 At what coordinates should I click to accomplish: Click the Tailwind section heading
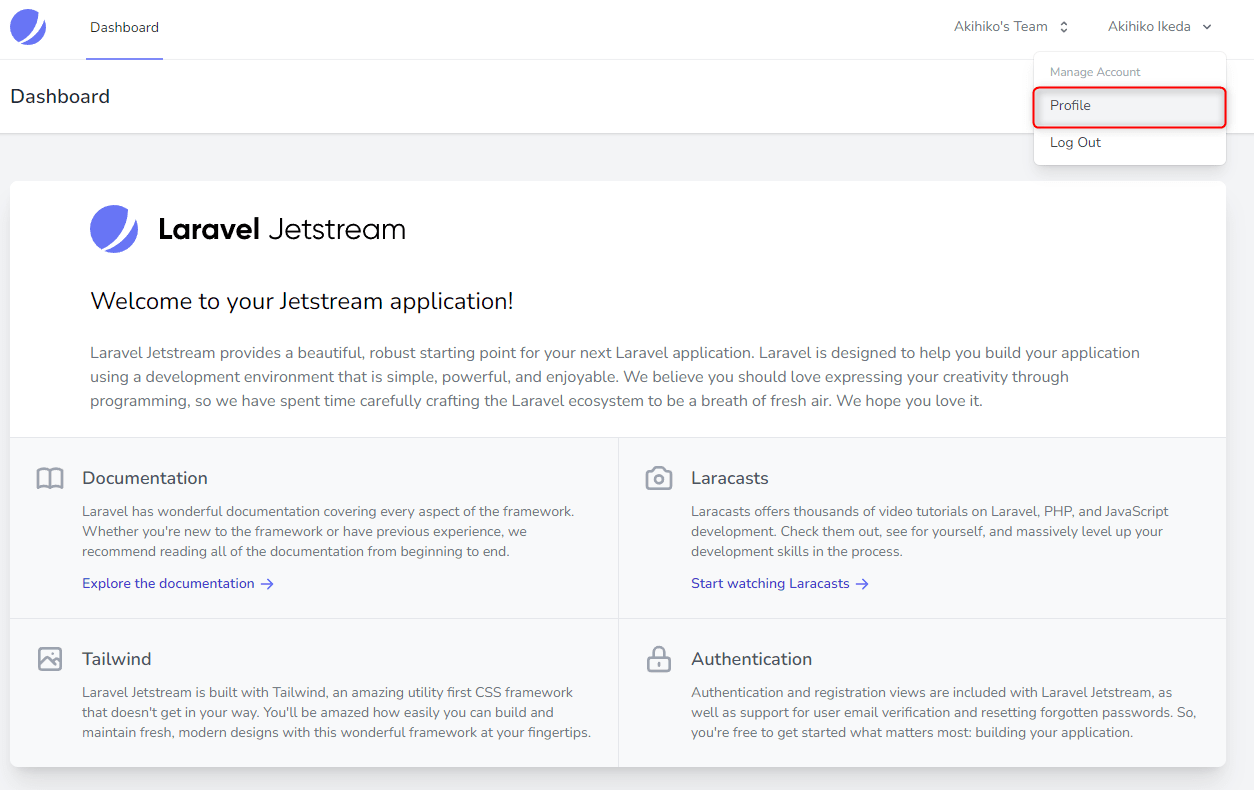pos(117,659)
